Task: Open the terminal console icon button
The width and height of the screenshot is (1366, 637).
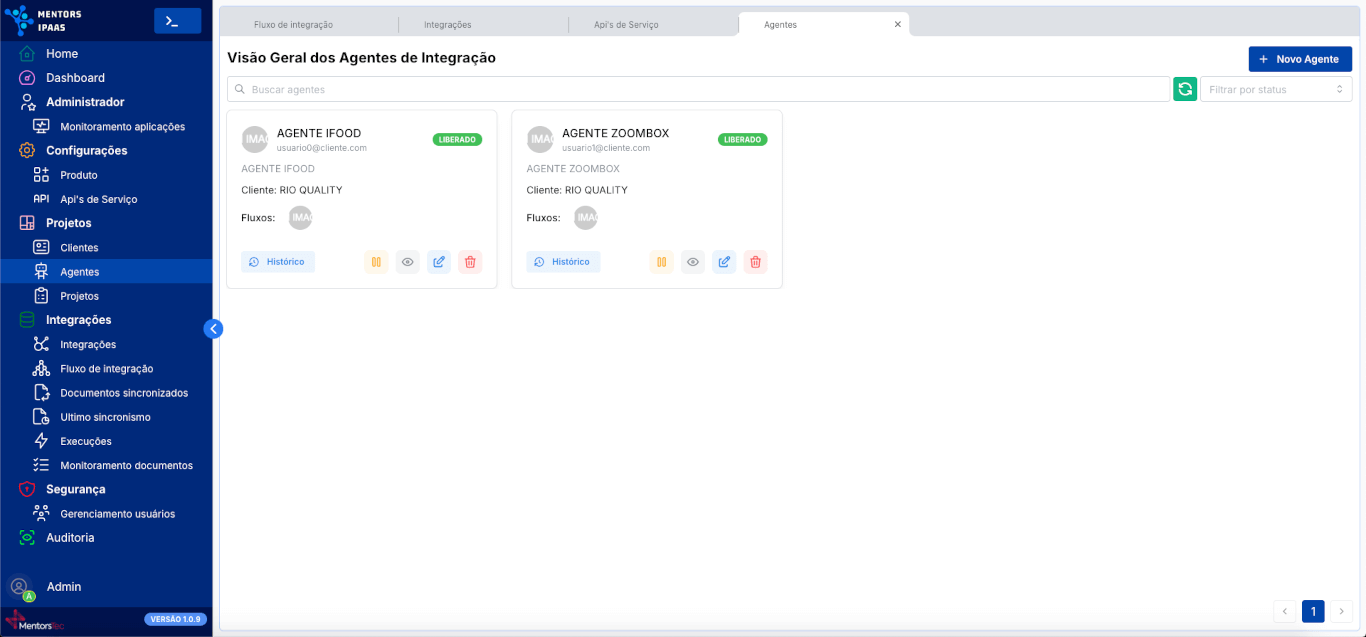Action: tap(177, 21)
